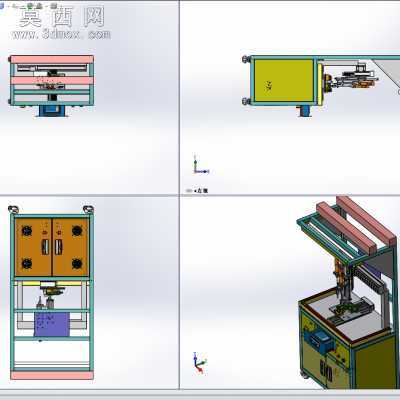400x400 pixels.
Task: Click the link-views icon beside the 左视 label
Action: pos(190,191)
